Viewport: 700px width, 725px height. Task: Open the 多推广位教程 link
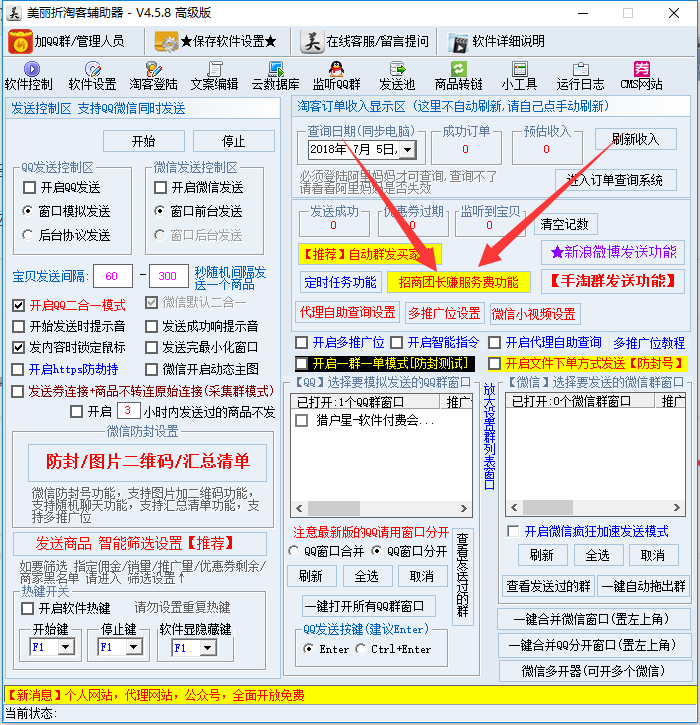[649, 343]
